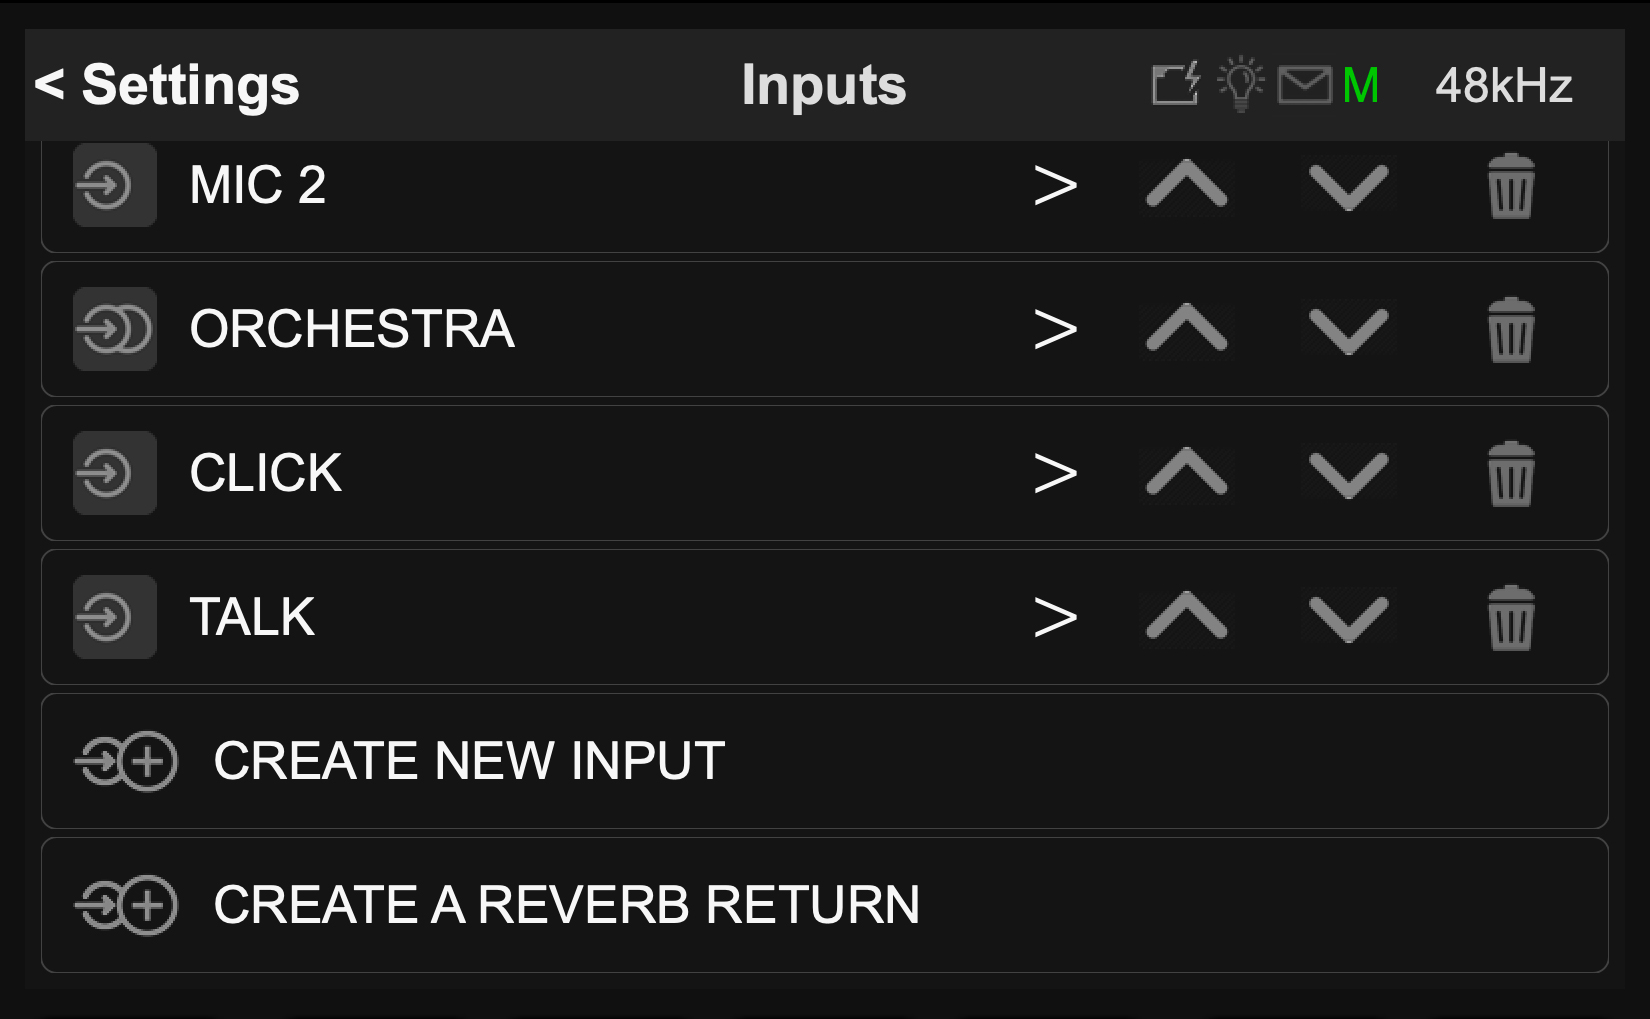
Task: Delete the MIC 2 input
Action: coord(1510,186)
